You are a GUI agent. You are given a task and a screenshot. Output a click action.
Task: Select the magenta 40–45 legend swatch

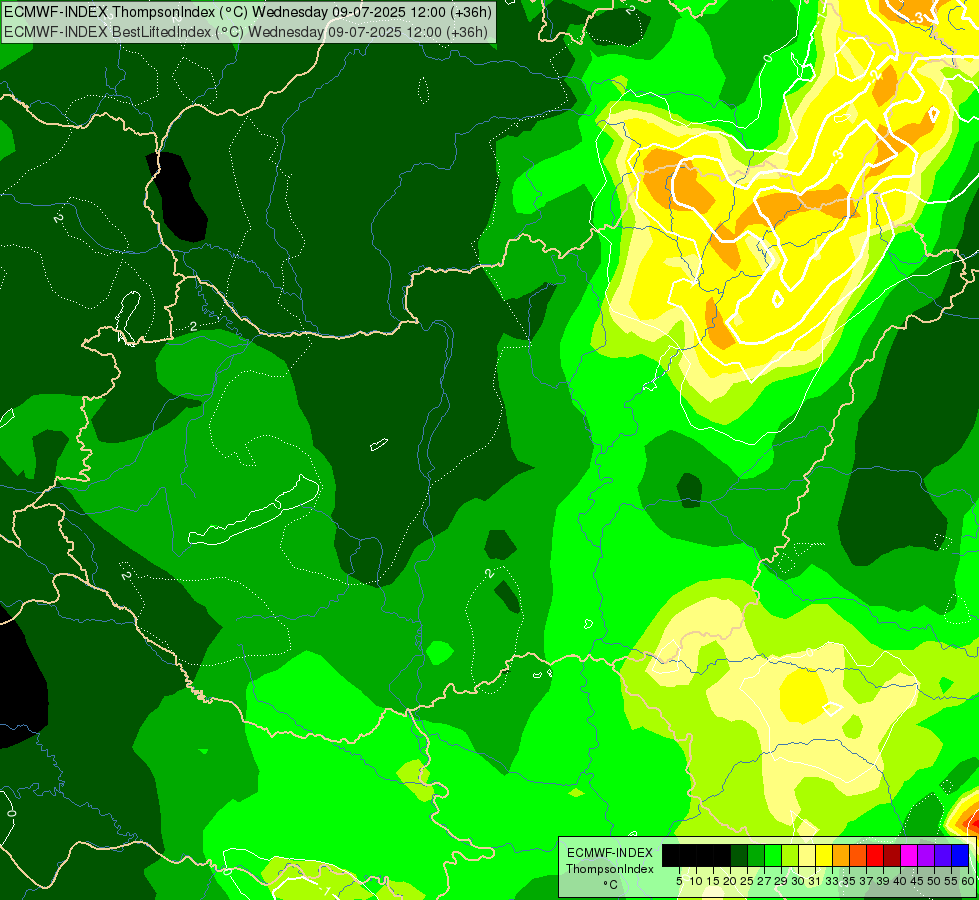(908, 856)
